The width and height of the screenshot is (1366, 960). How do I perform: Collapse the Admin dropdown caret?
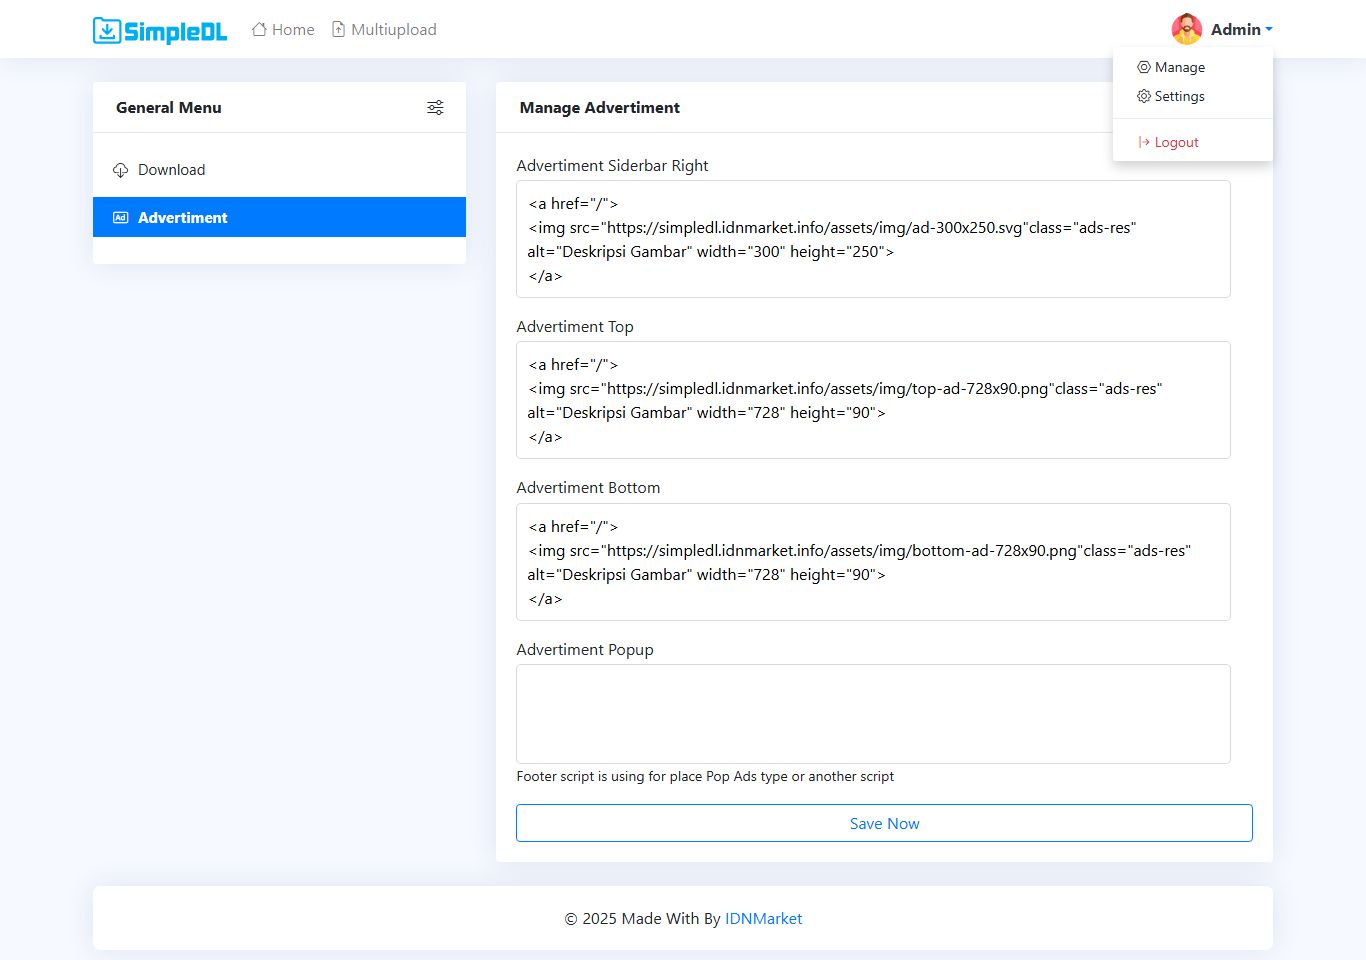[1269, 30]
